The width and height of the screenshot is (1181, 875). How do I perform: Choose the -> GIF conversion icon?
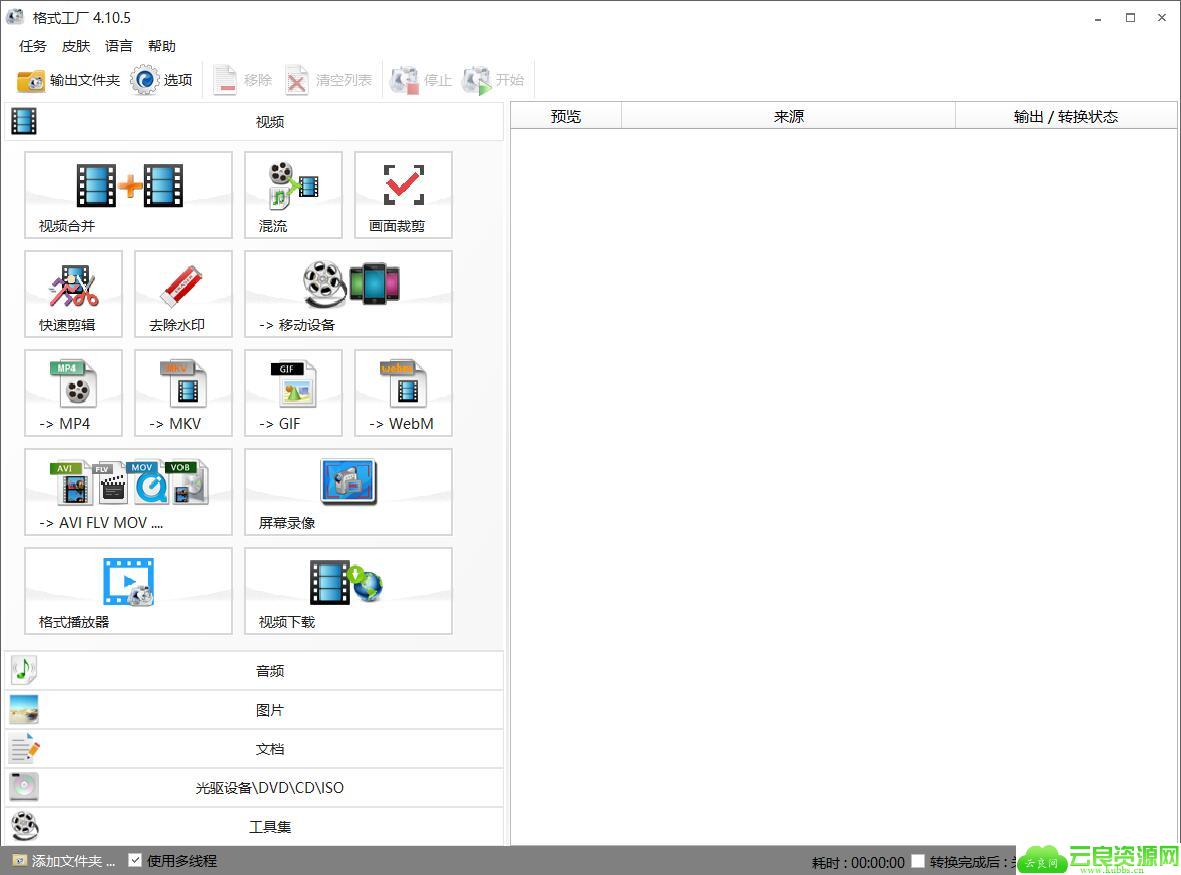pos(293,393)
